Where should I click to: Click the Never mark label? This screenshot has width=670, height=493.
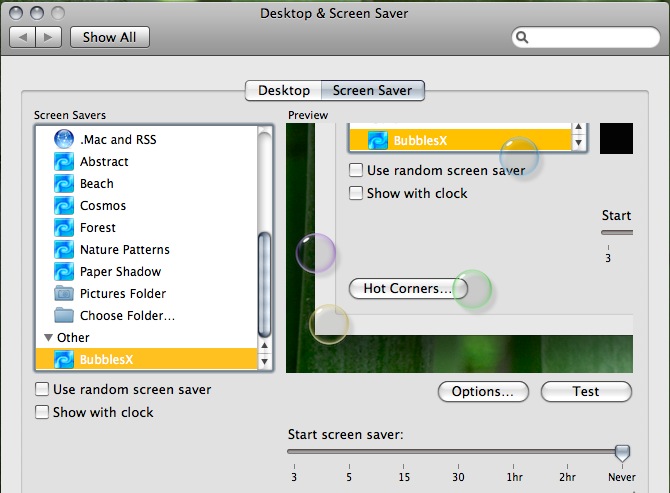click(622, 477)
